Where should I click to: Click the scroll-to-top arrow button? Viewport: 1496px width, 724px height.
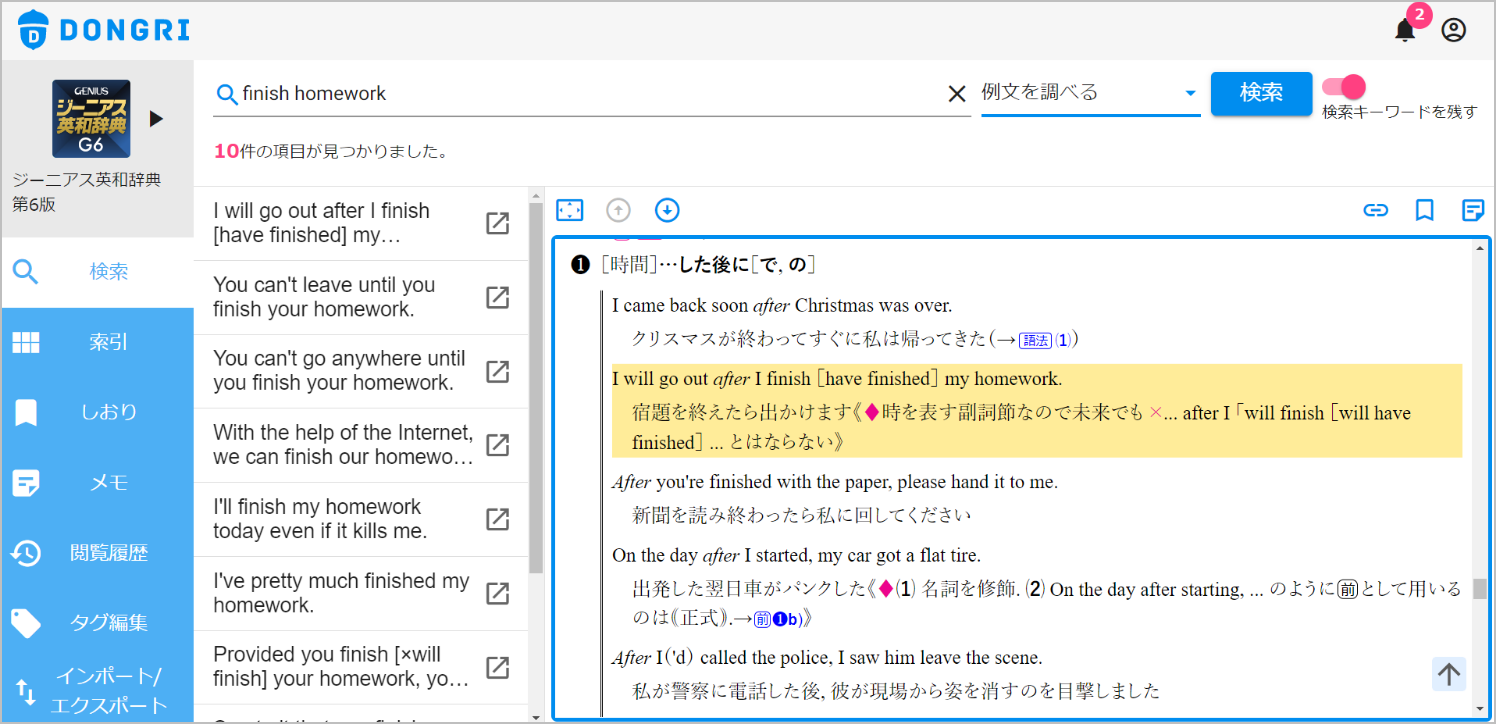click(x=1448, y=674)
